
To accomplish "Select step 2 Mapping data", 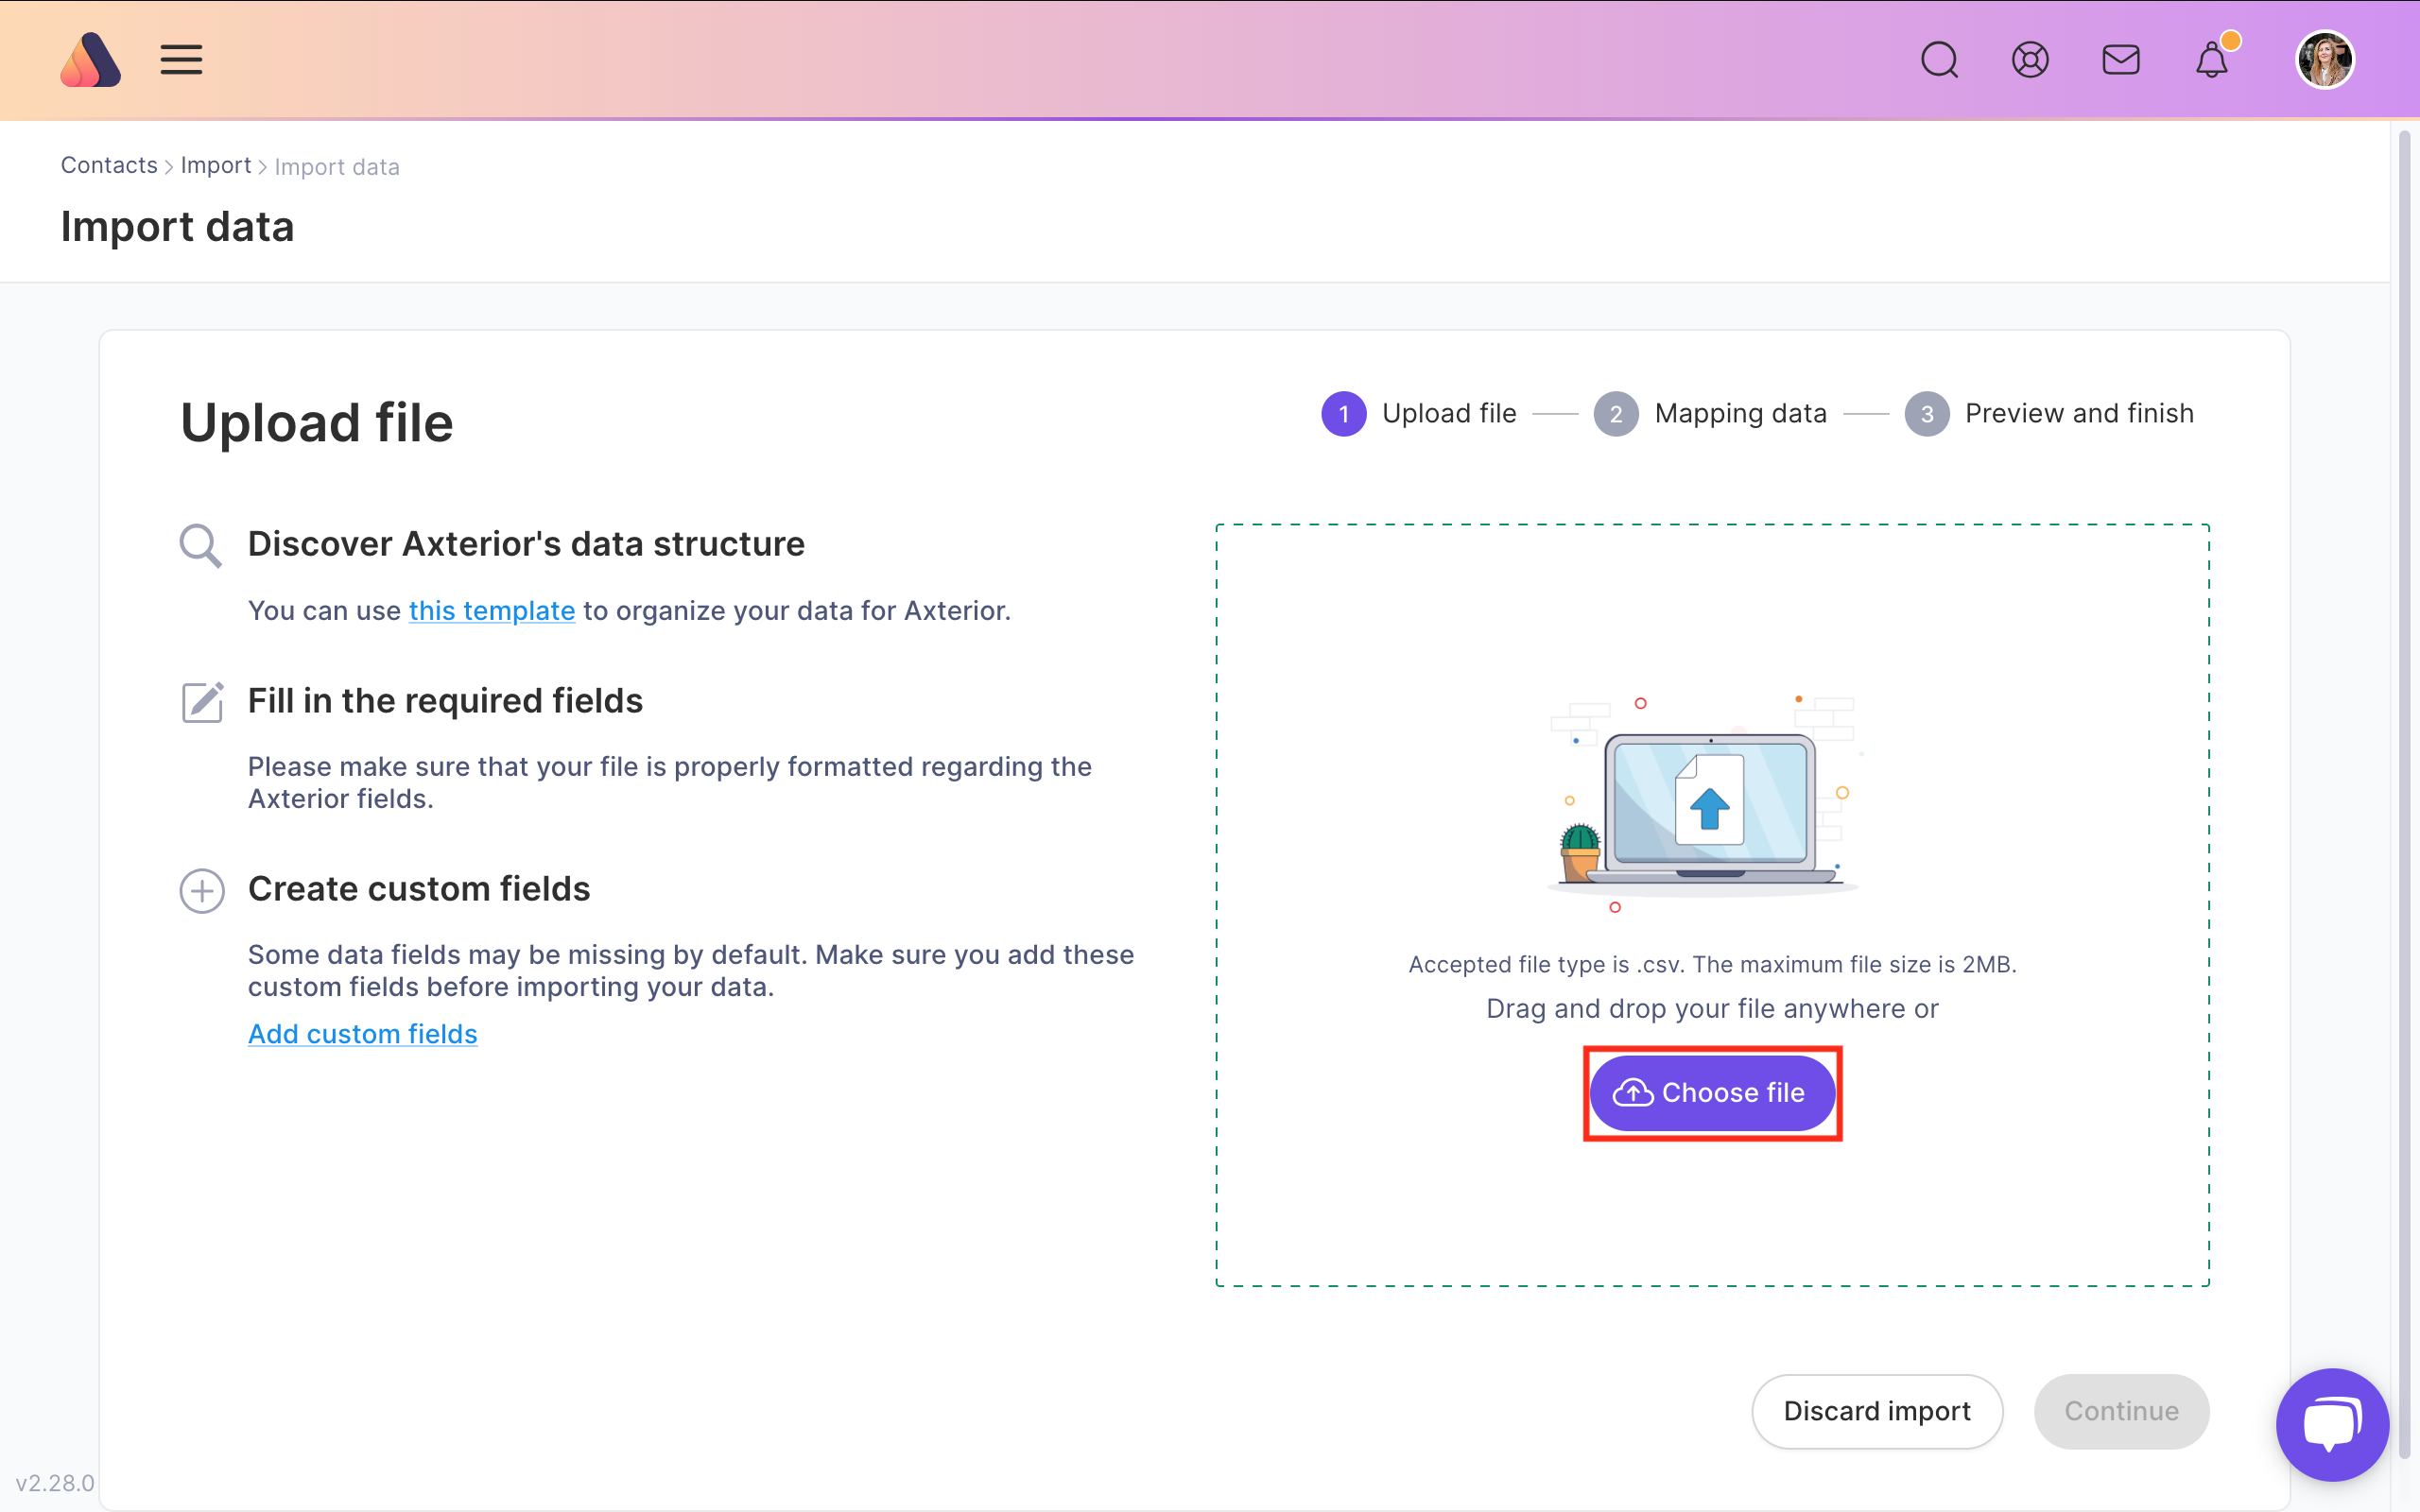I will coord(1710,414).
